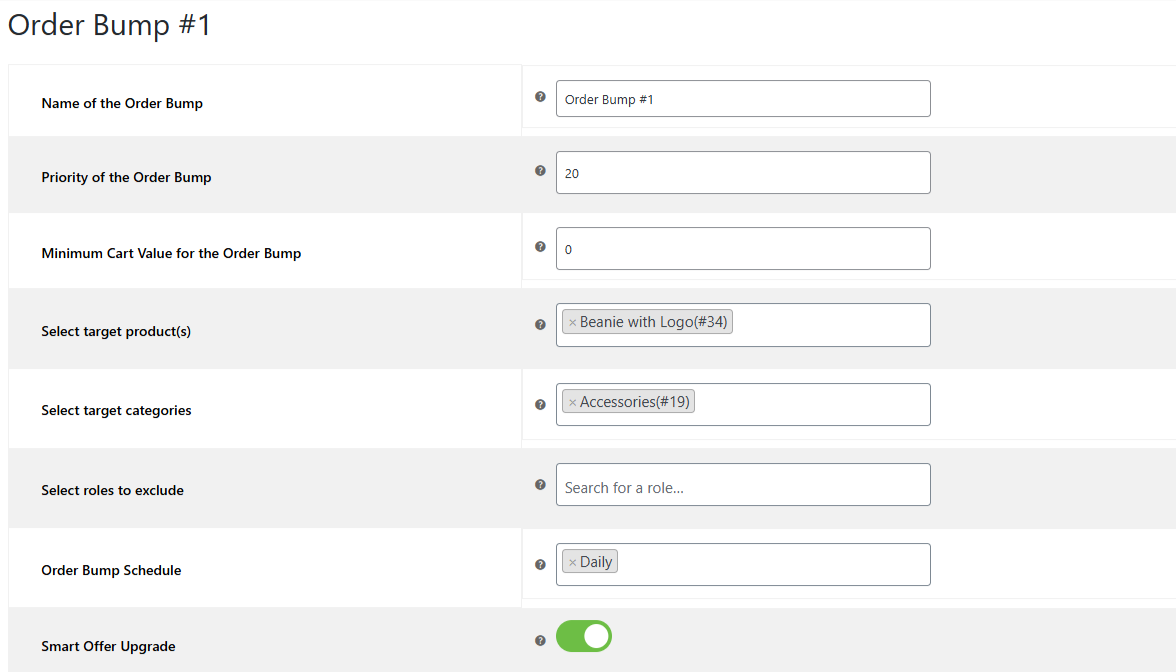
Task: Show help tip for Select target categories
Action: [x=540, y=405]
